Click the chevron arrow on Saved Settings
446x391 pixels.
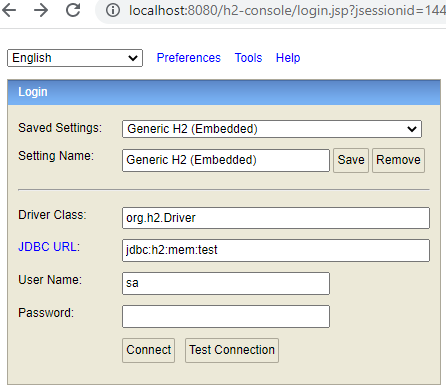(412, 129)
